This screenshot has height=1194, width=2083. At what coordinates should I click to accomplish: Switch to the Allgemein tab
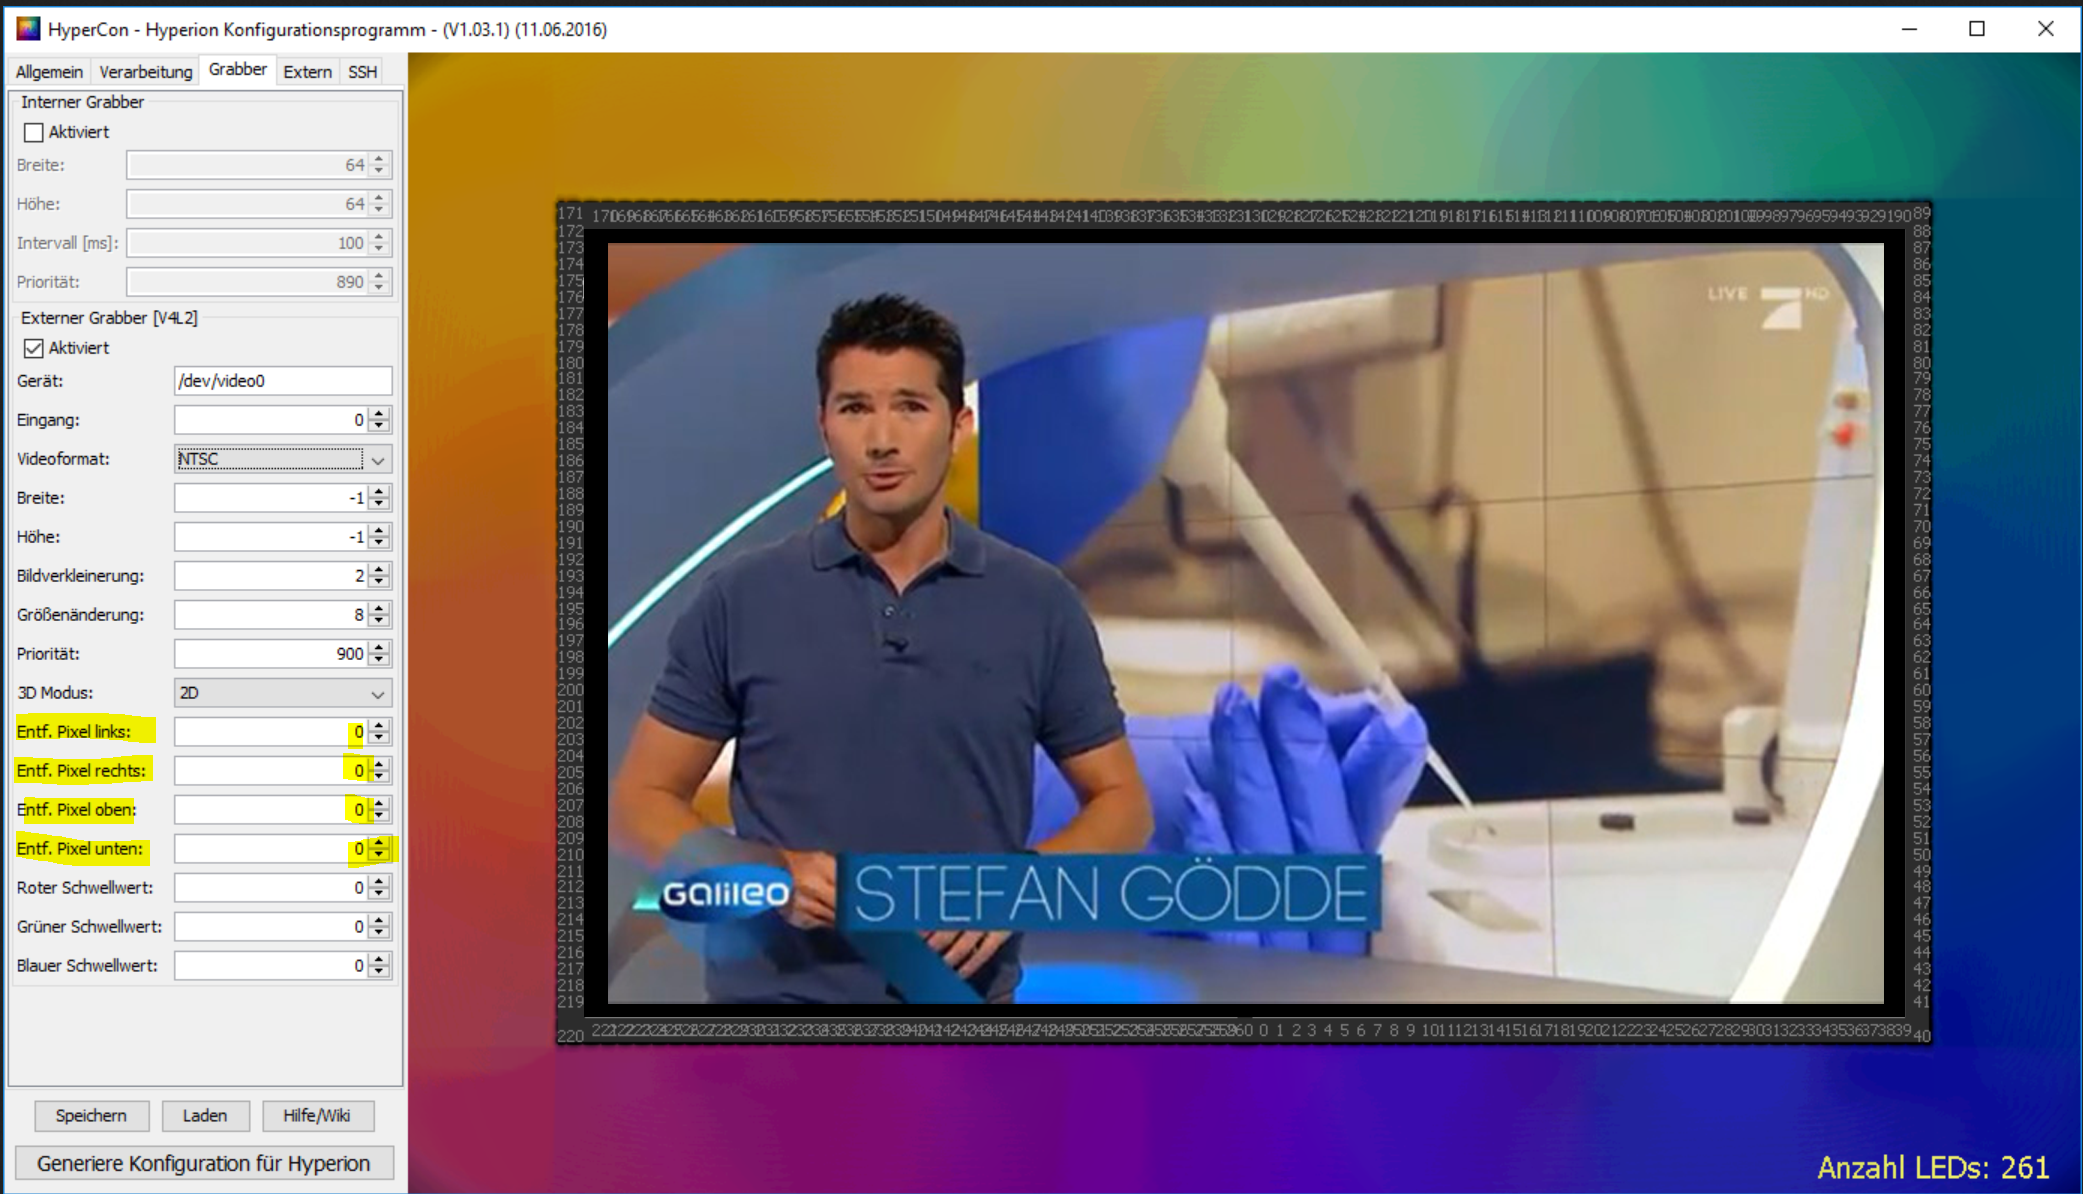coord(49,72)
